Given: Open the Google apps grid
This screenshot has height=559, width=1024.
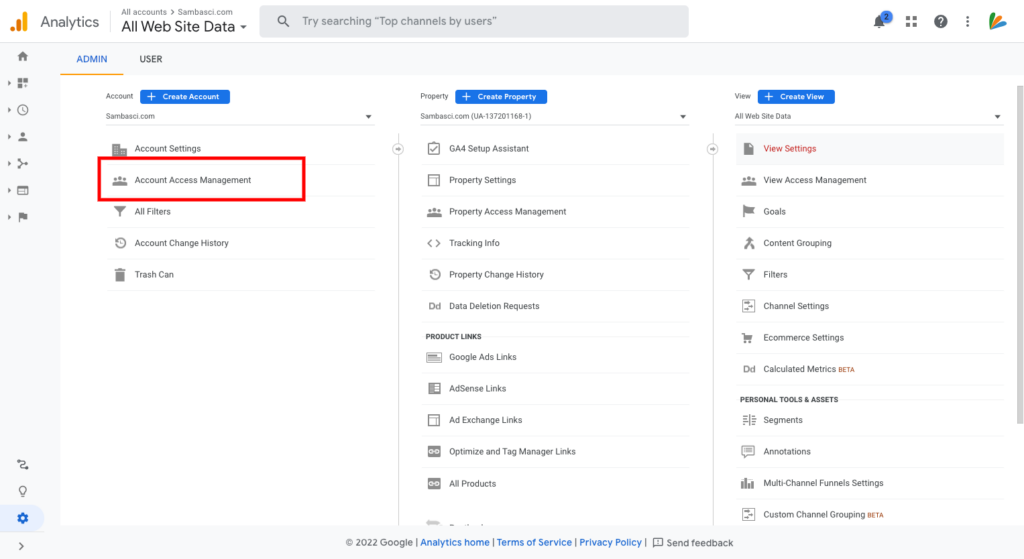Looking at the screenshot, I should (x=911, y=22).
